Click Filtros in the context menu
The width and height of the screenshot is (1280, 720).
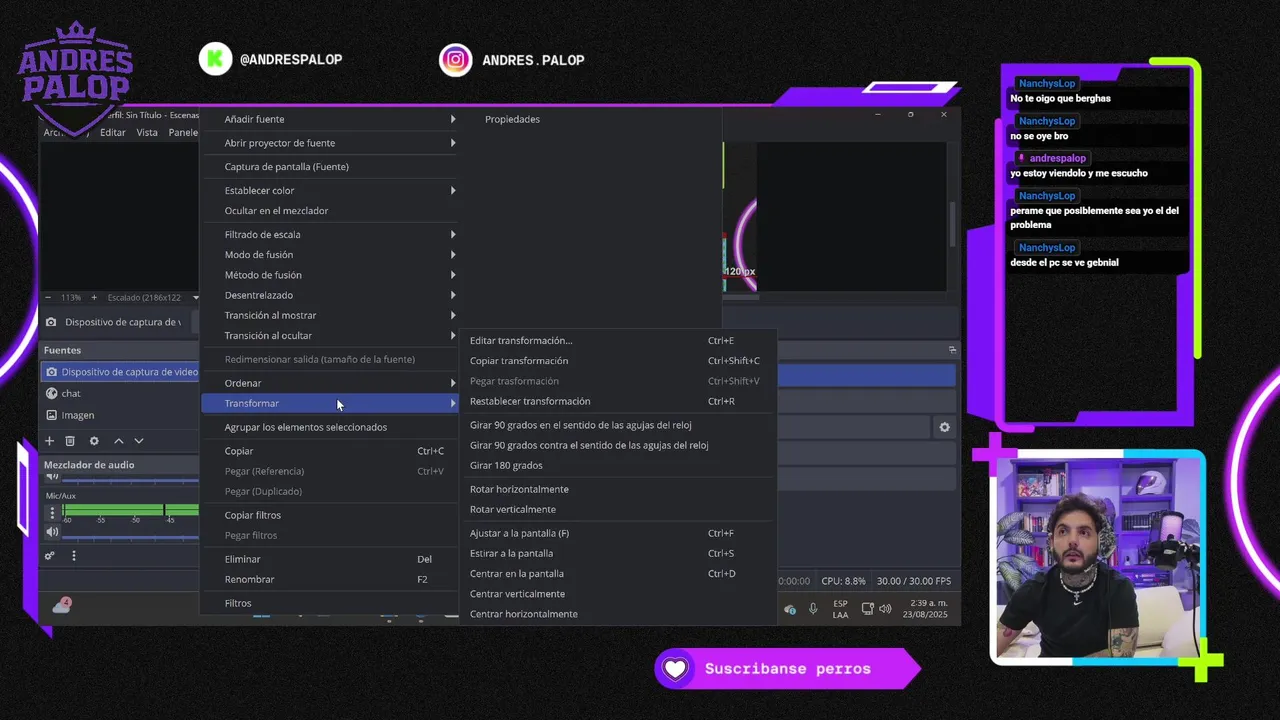pos(329,603)
